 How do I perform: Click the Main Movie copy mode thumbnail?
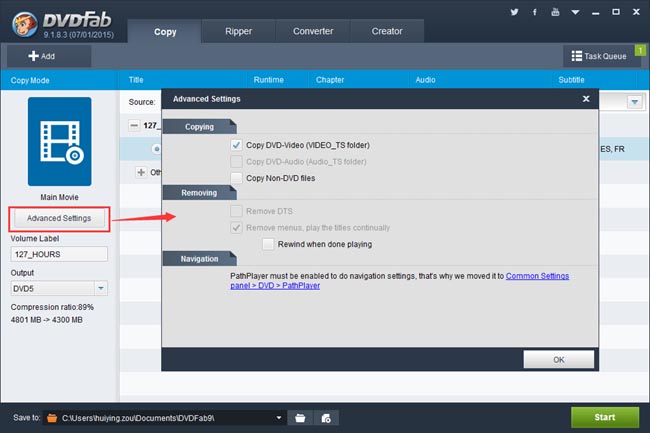pos(60,141)
